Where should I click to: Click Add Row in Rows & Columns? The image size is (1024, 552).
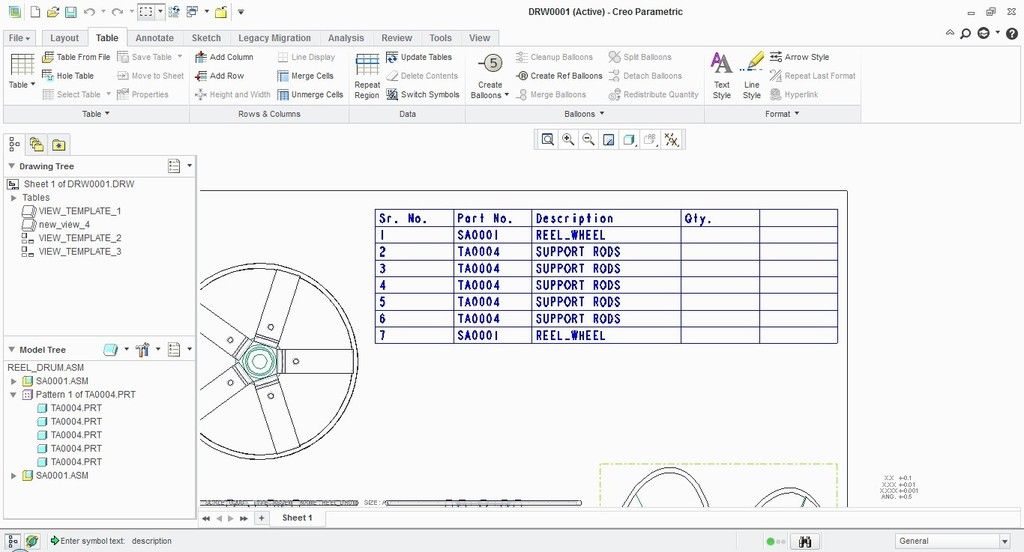(x=219, y=76)
